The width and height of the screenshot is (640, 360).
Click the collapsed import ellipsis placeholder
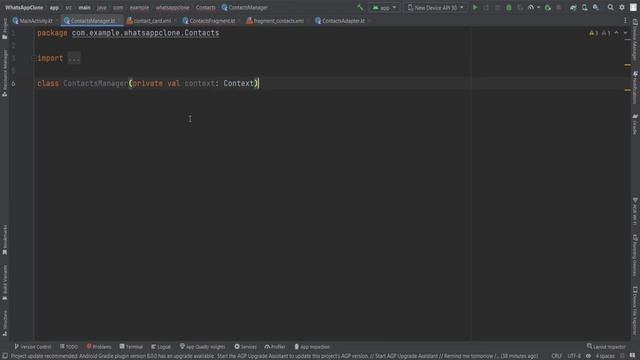74,58
